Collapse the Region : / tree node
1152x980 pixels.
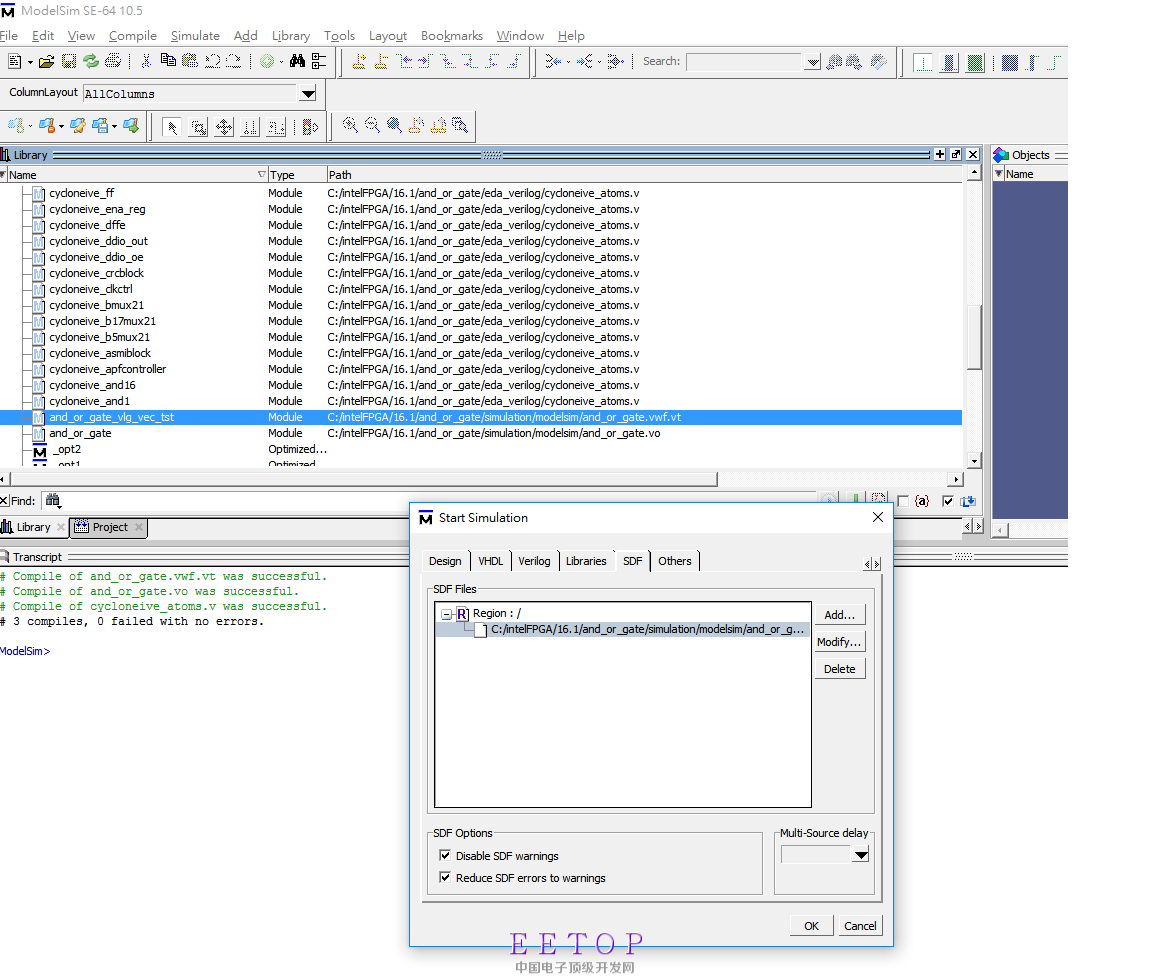(x=446, y=614)
